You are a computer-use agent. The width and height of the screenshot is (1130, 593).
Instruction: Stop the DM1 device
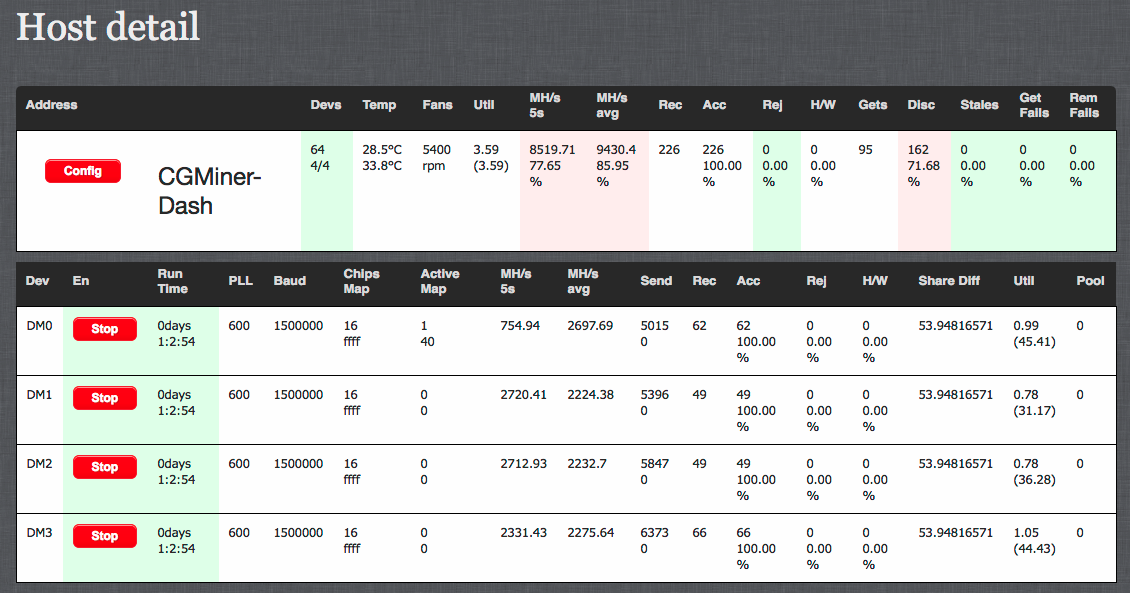click(104, 398)
